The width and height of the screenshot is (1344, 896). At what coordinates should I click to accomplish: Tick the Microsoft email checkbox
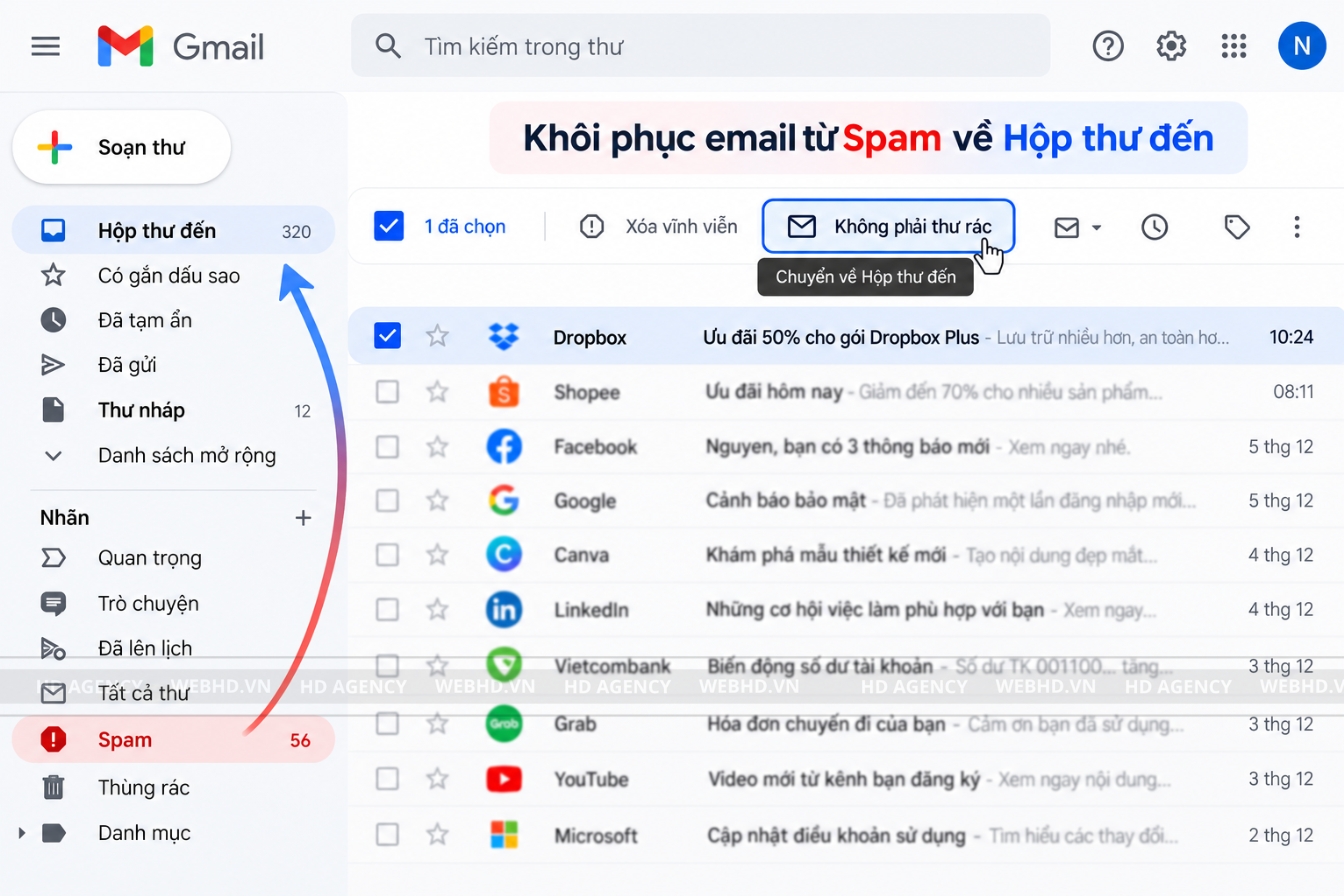pos(387,834)
